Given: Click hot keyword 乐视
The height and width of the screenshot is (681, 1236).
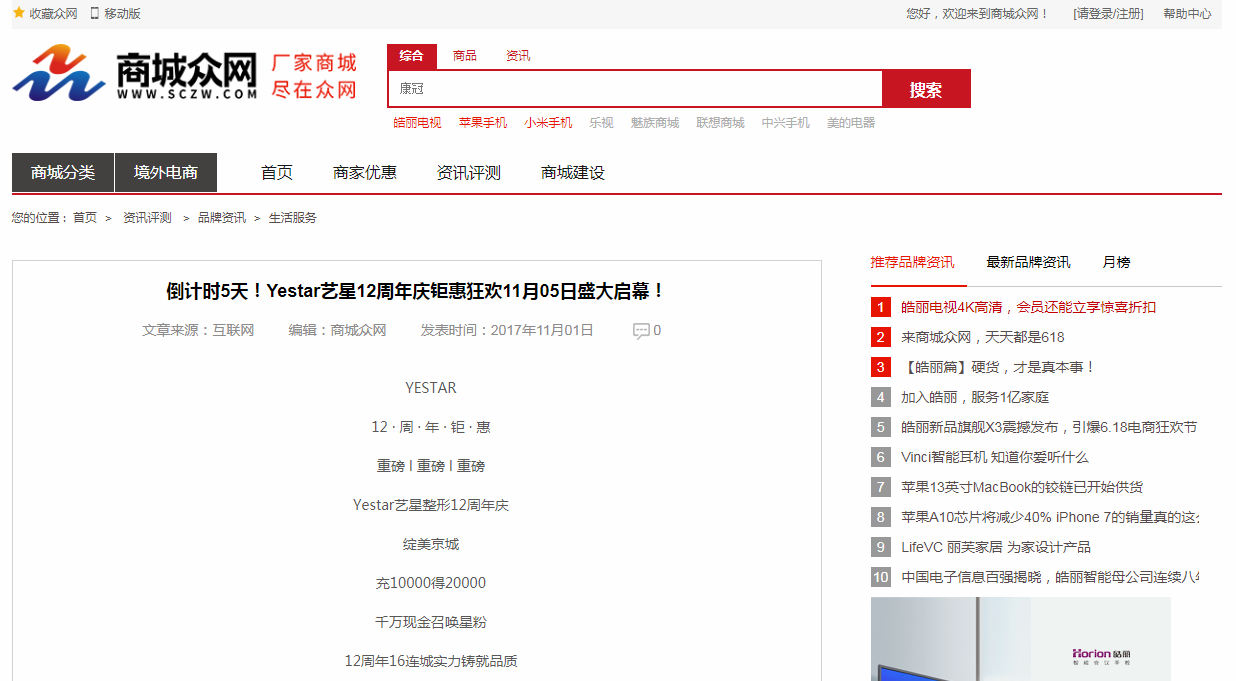Looking at the screenshot, I should tap(601, 123).
